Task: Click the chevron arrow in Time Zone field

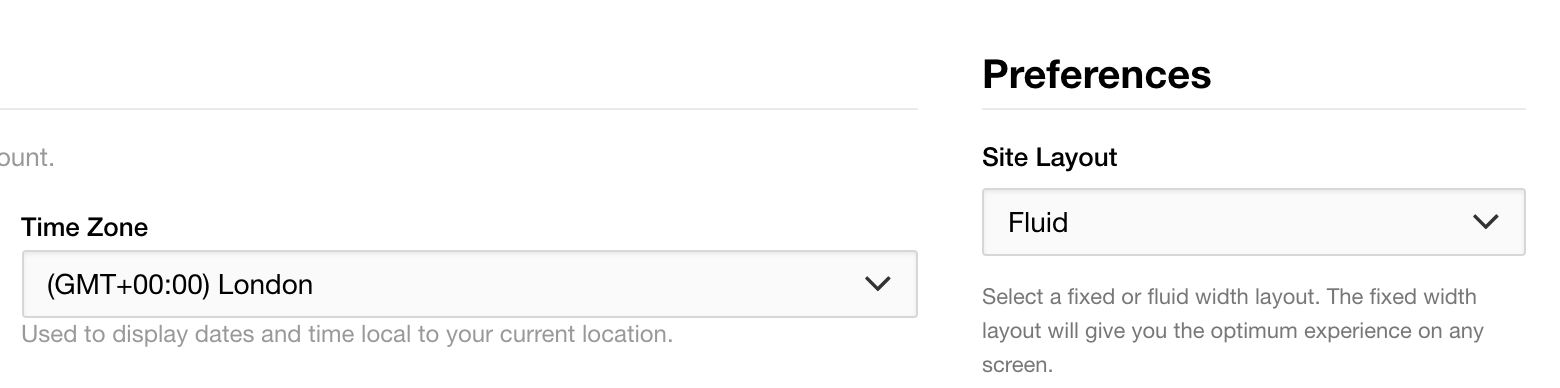Action: [877, 285]
